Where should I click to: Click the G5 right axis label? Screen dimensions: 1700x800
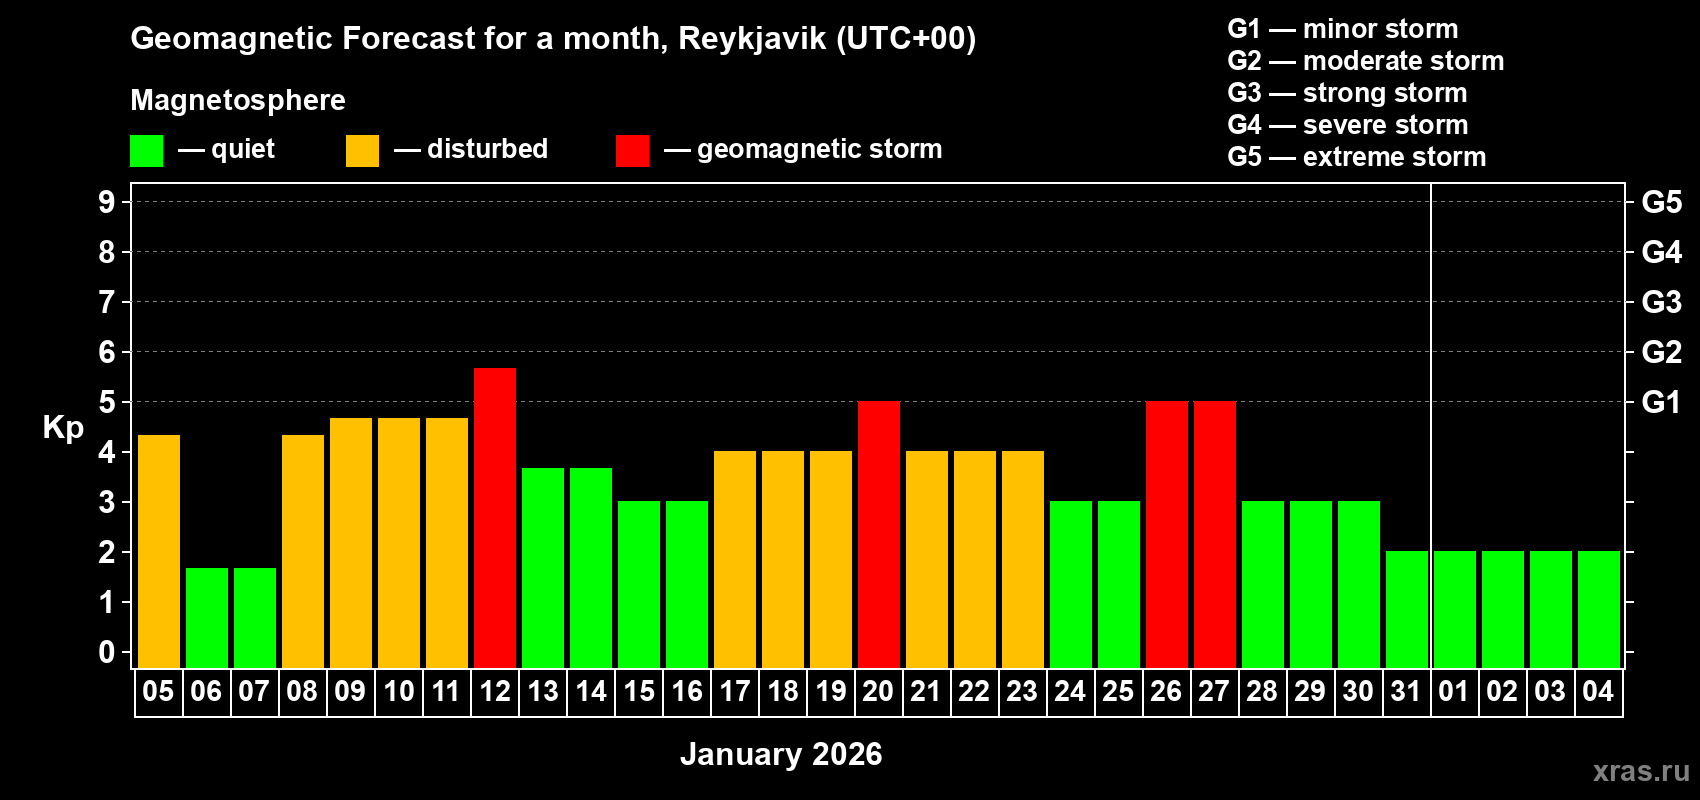(1662, 202)
